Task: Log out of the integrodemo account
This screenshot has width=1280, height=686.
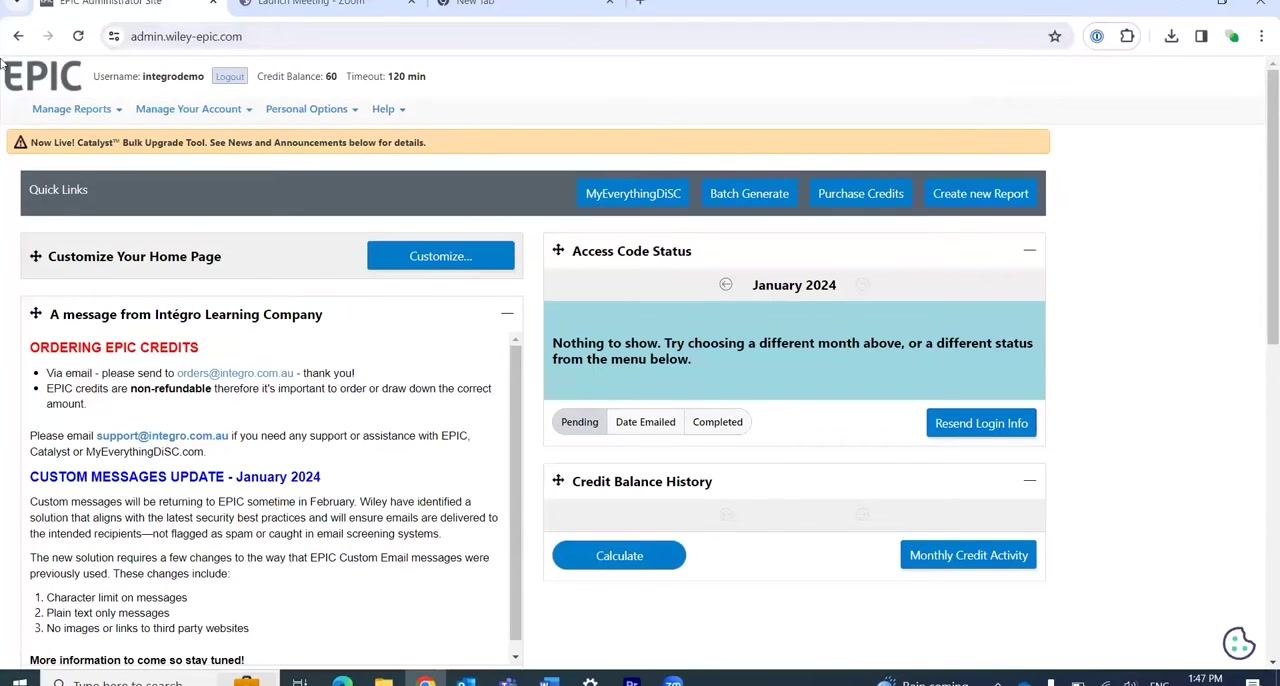Action: click(x=229, y=77)
